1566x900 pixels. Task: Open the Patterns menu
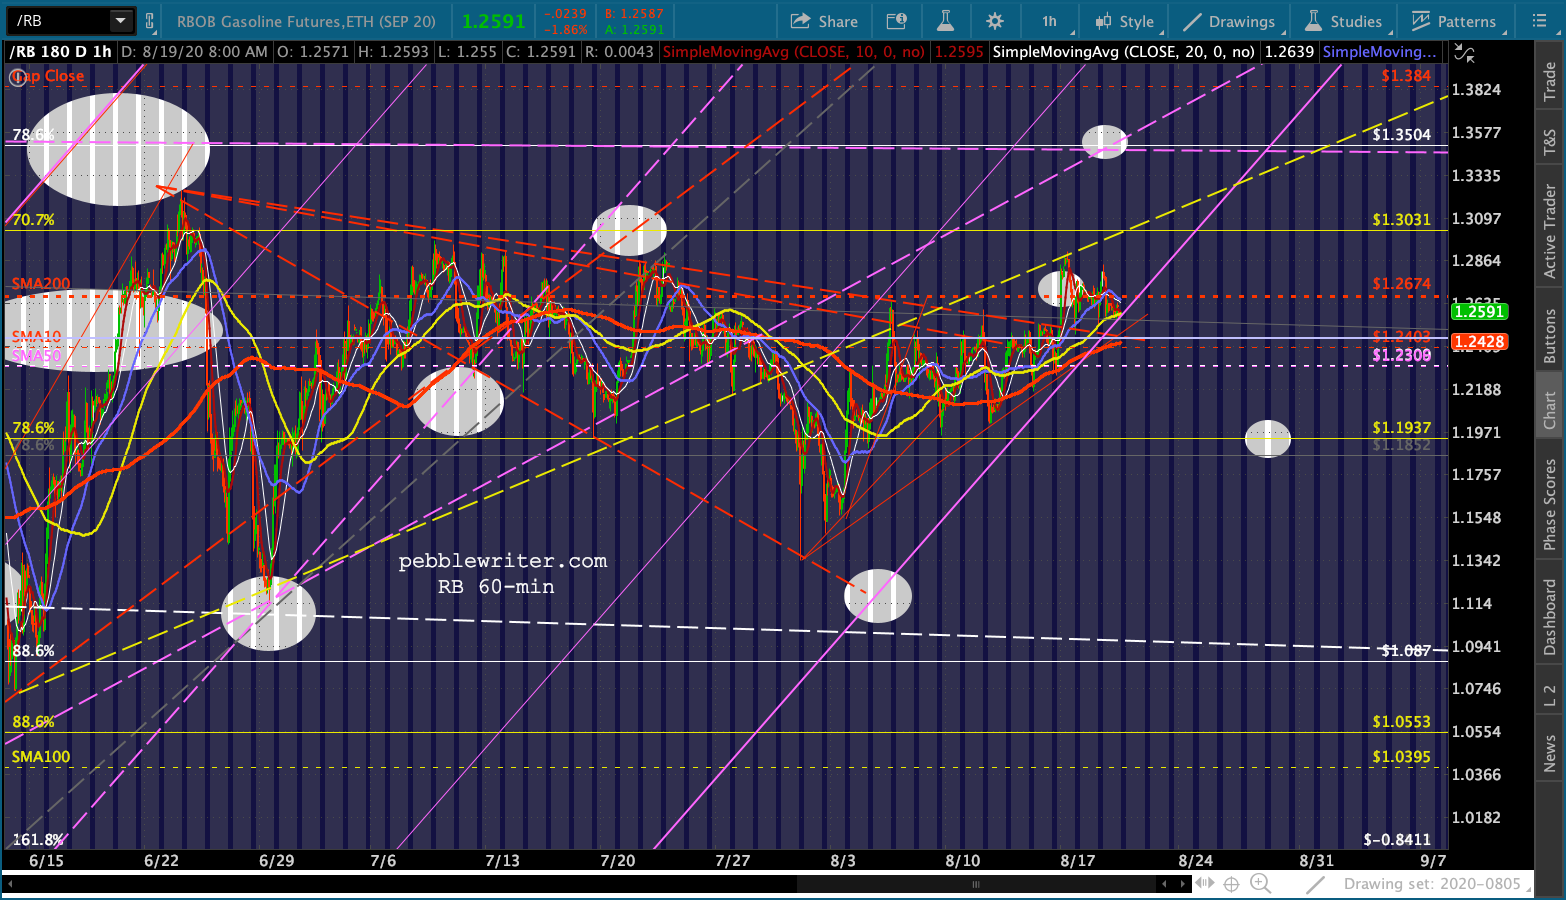pyautogui.click(x=1456, y=21)
